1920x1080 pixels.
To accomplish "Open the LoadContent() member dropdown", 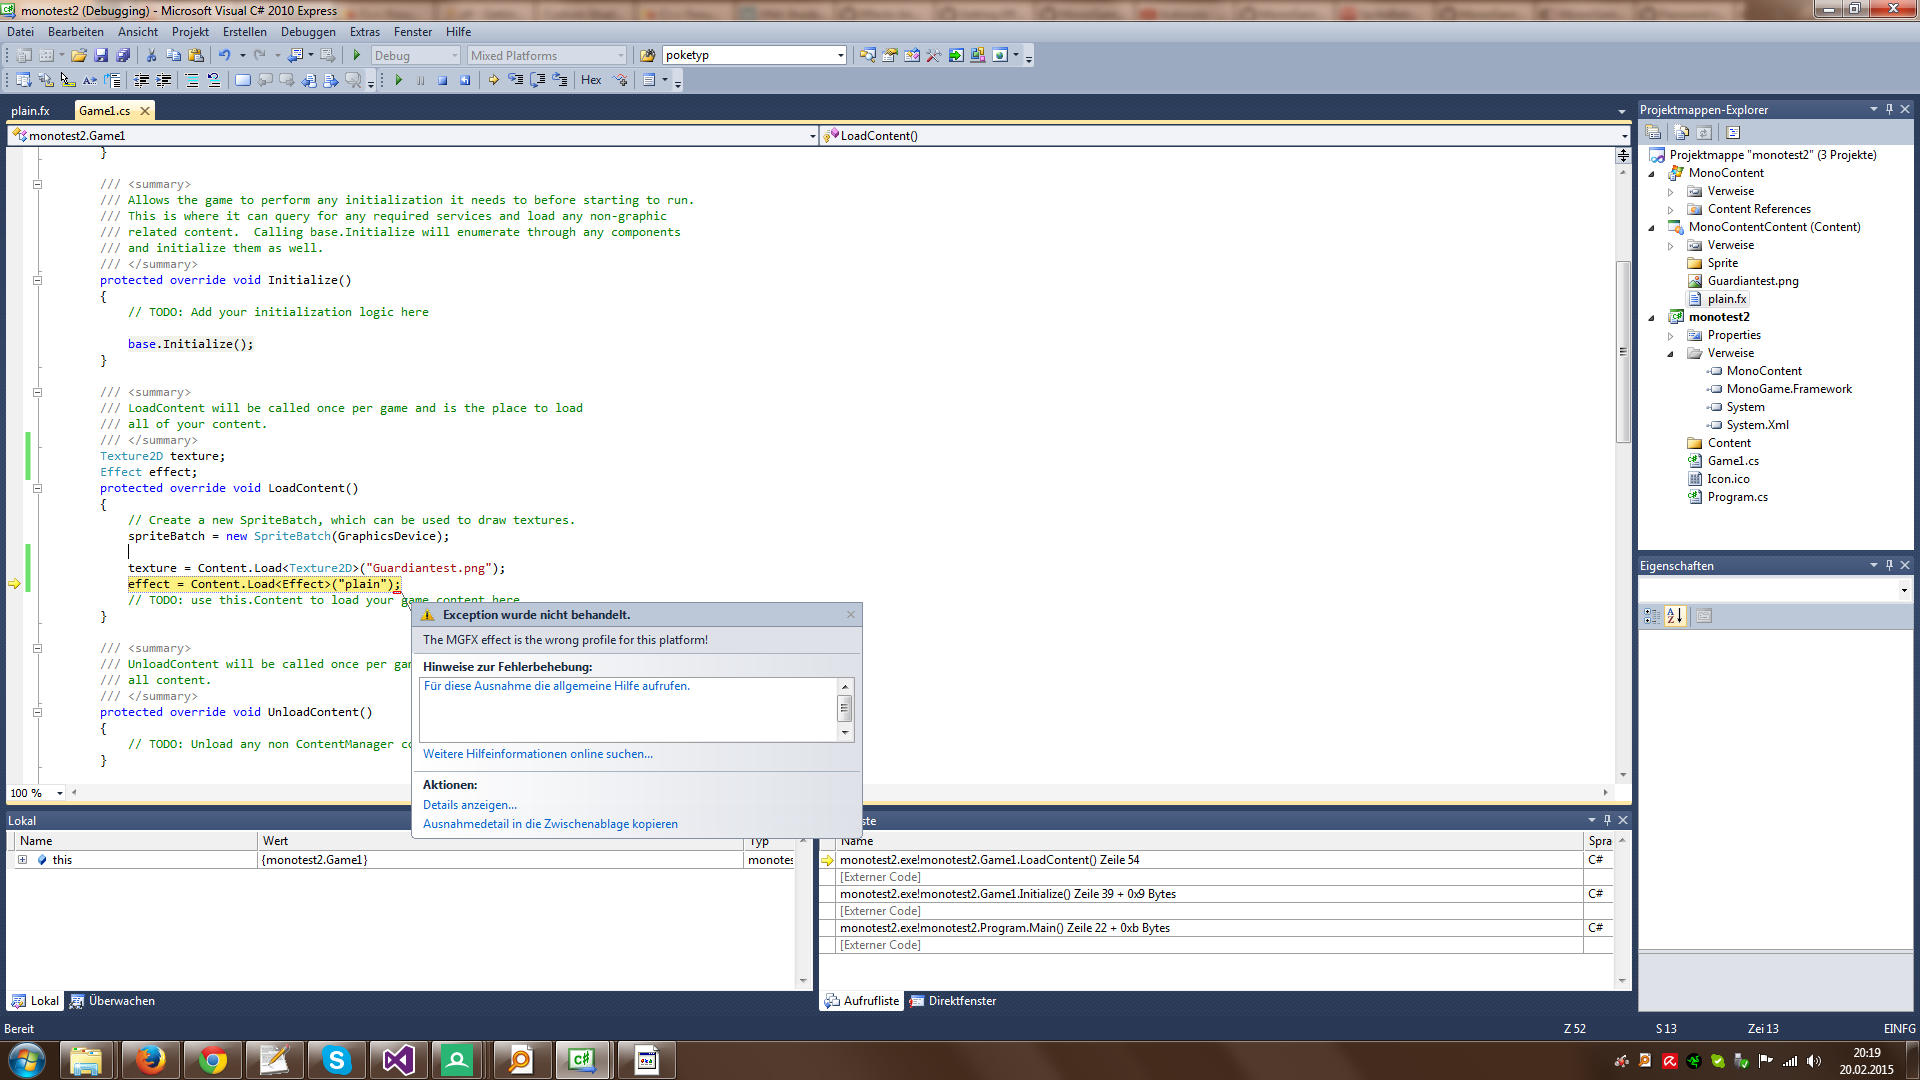I will pyautogui.click(x=1624, y=136).
